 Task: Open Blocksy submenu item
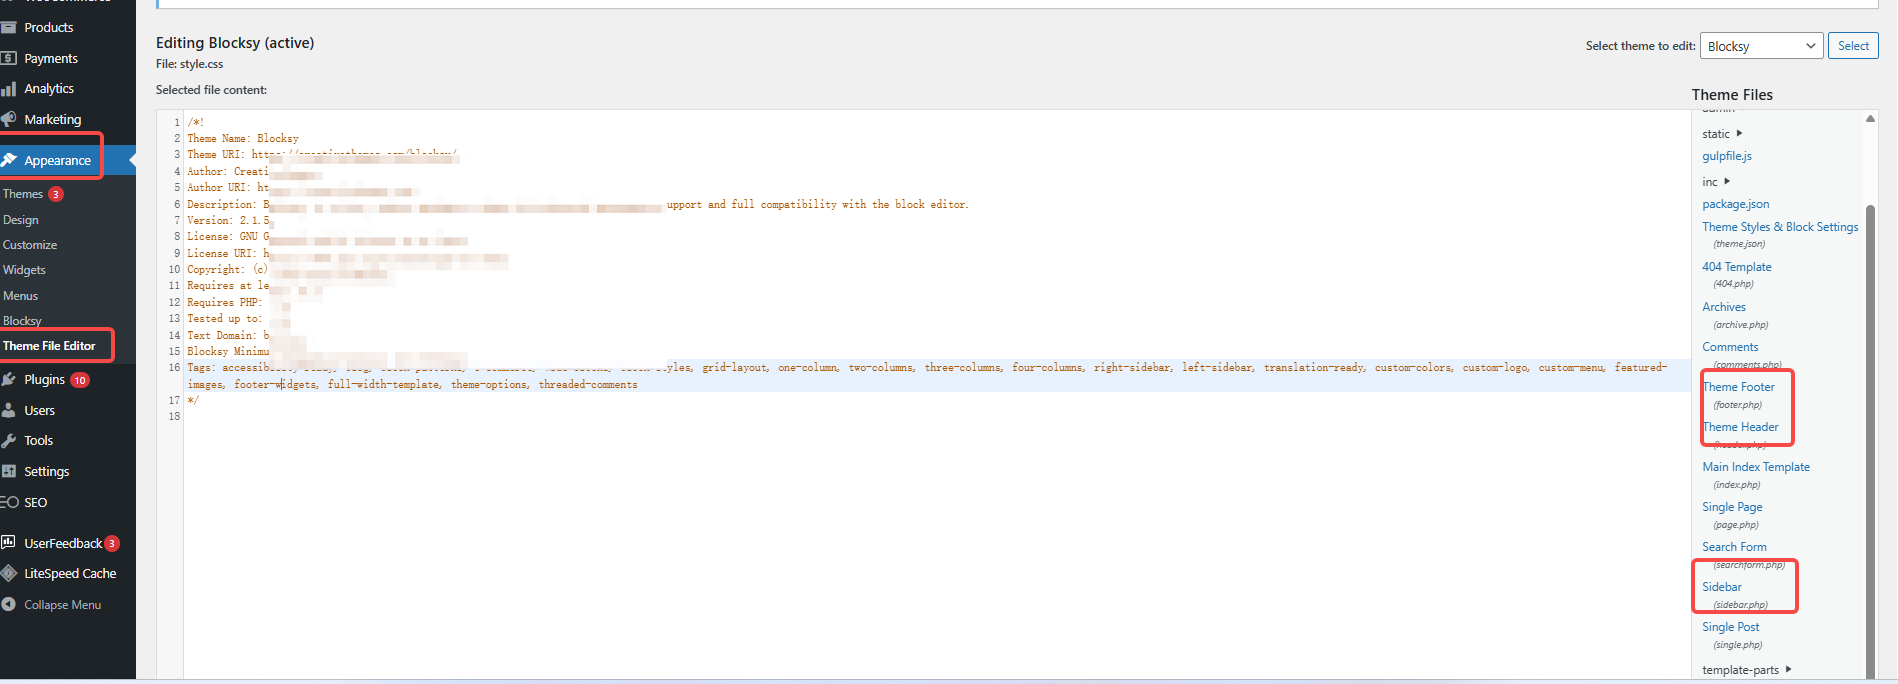(22, 321)
